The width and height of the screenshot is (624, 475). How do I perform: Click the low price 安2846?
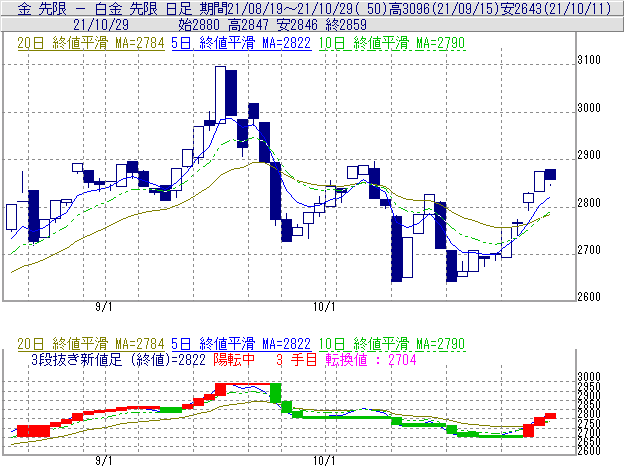(297, 25)
